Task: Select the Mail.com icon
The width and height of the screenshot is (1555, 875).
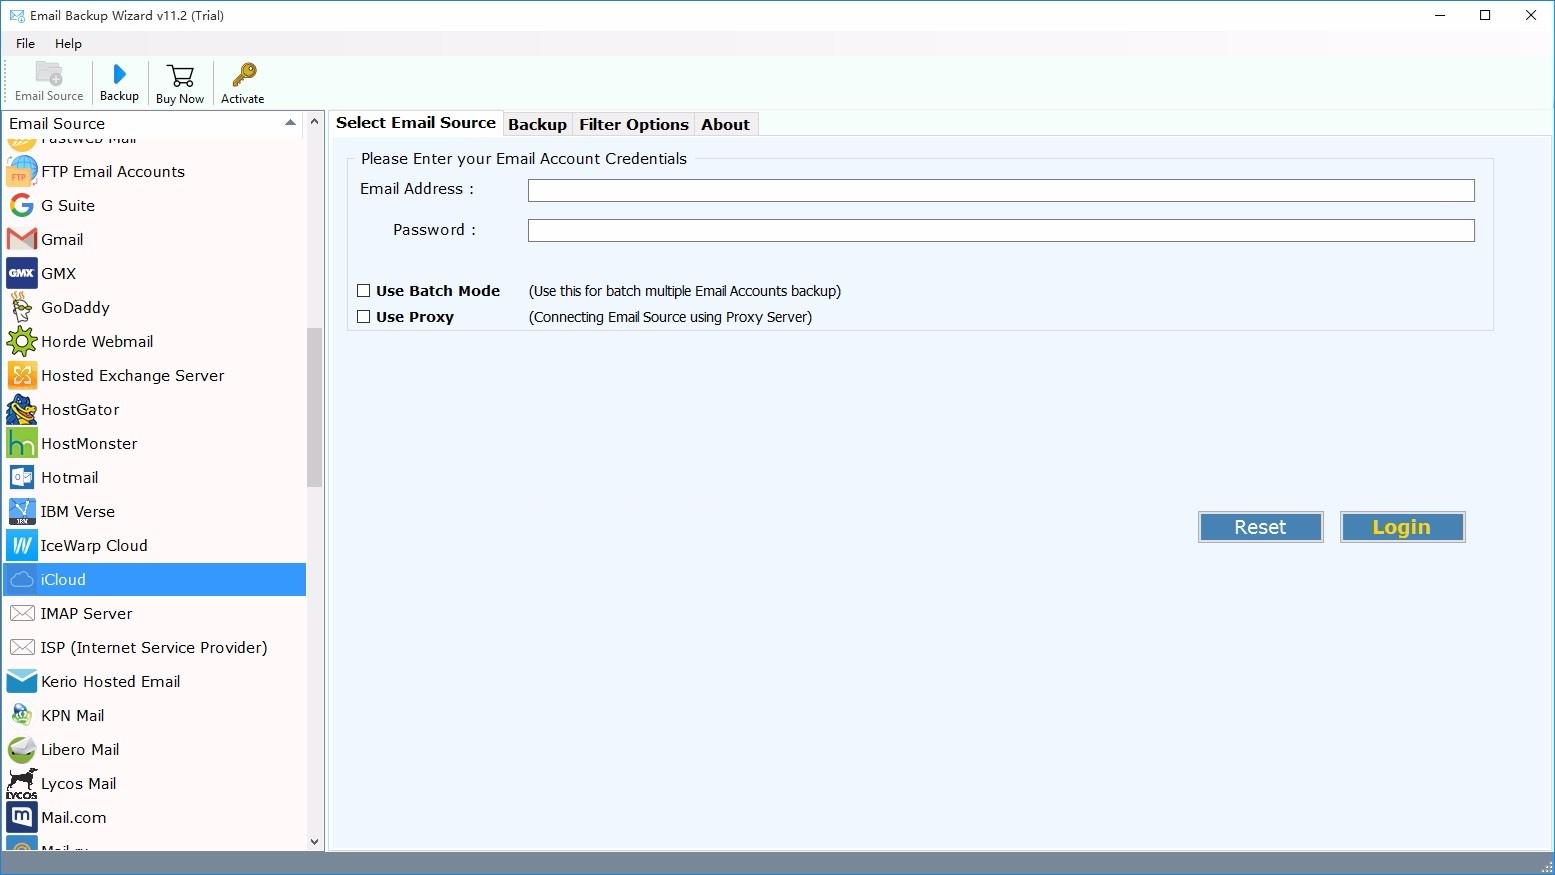Action: (22, 818)
